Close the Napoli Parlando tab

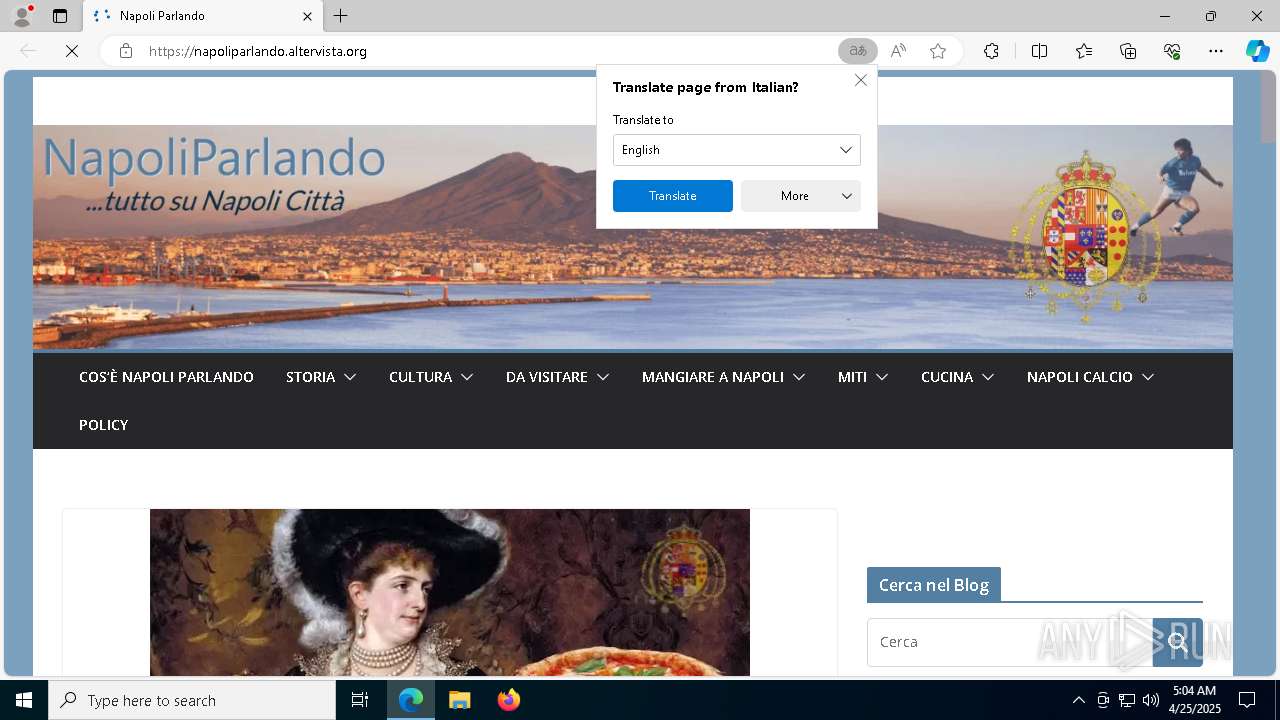coord(307,16)
